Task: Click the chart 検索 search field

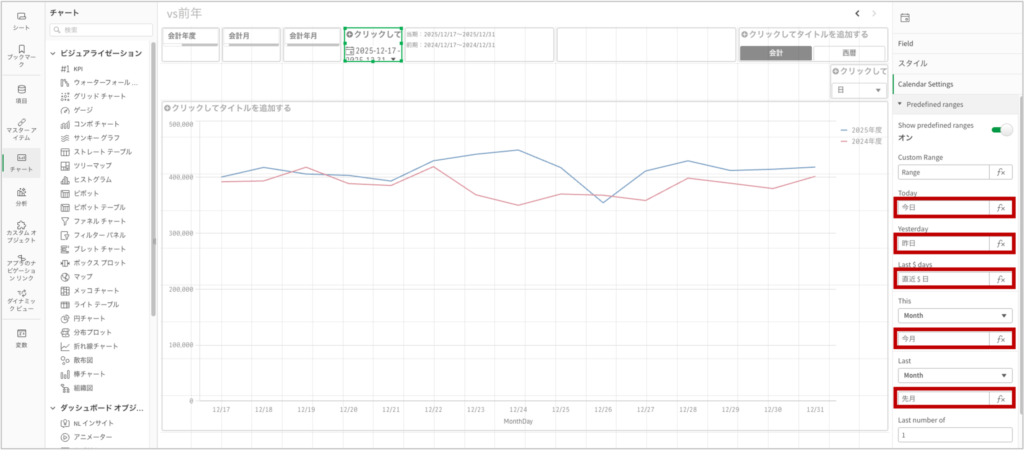Action: 100,31
